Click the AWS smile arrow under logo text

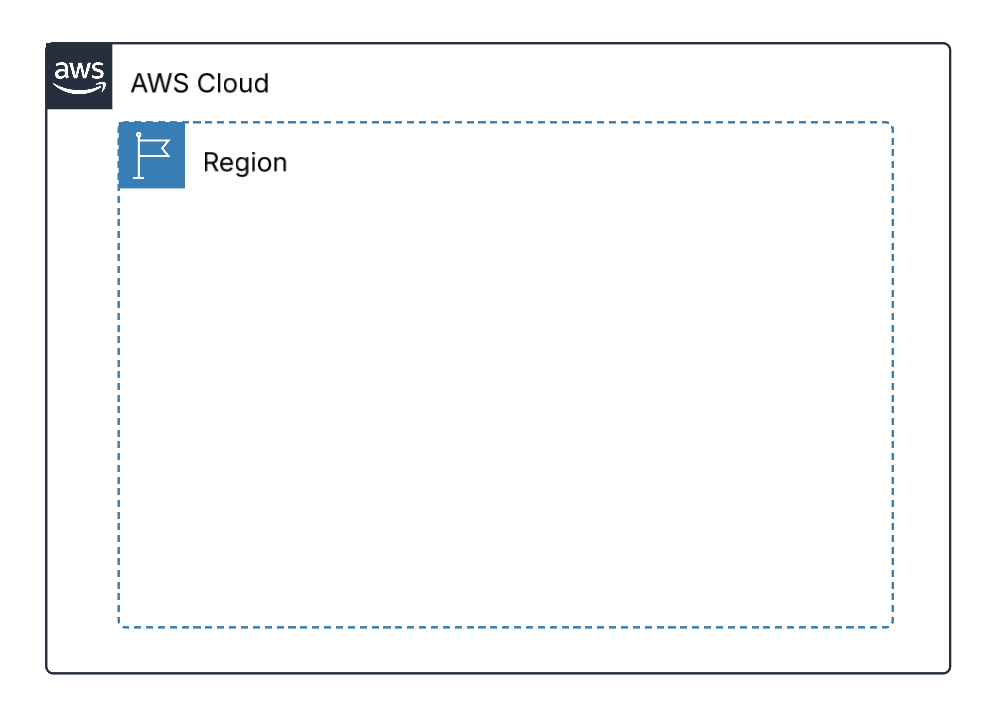(80, 89)
